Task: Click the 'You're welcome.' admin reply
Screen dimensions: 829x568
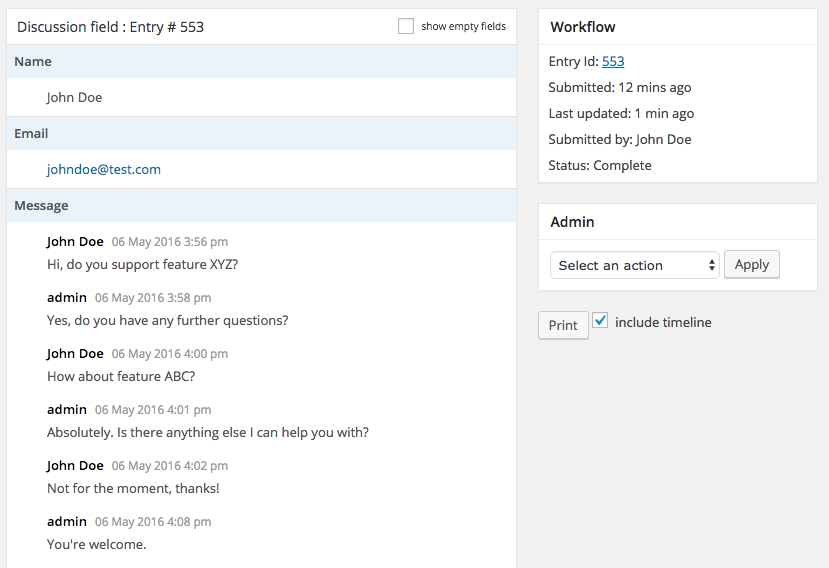Action: tap(97, 545)
